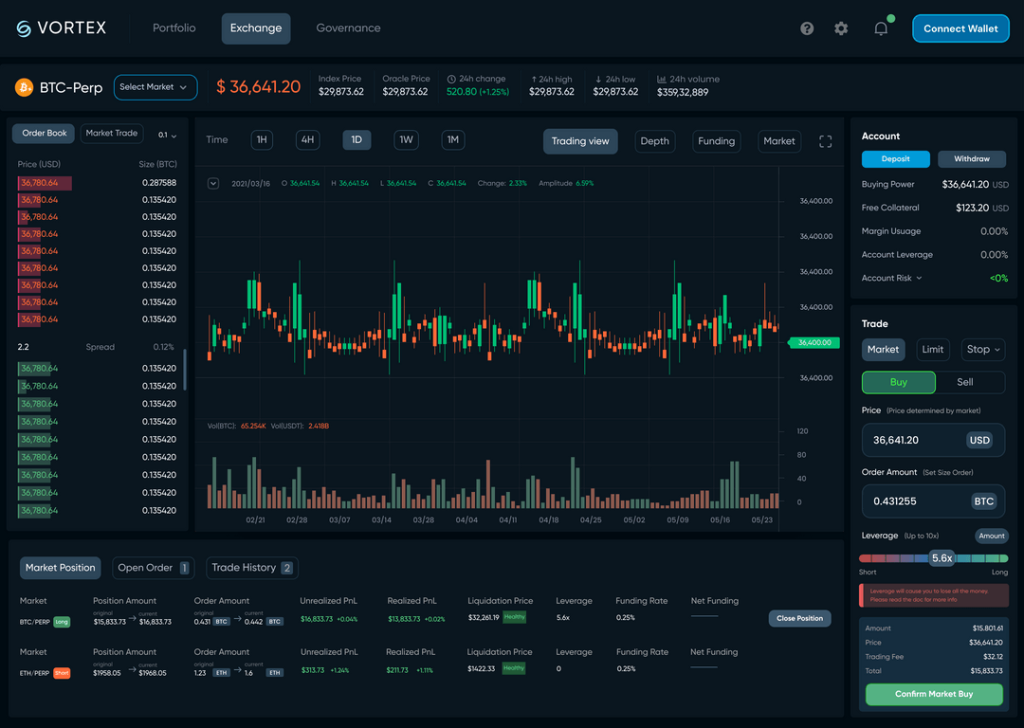Switch to Portfolio page
Viewport: 1024px width, 728px height.
174,28
